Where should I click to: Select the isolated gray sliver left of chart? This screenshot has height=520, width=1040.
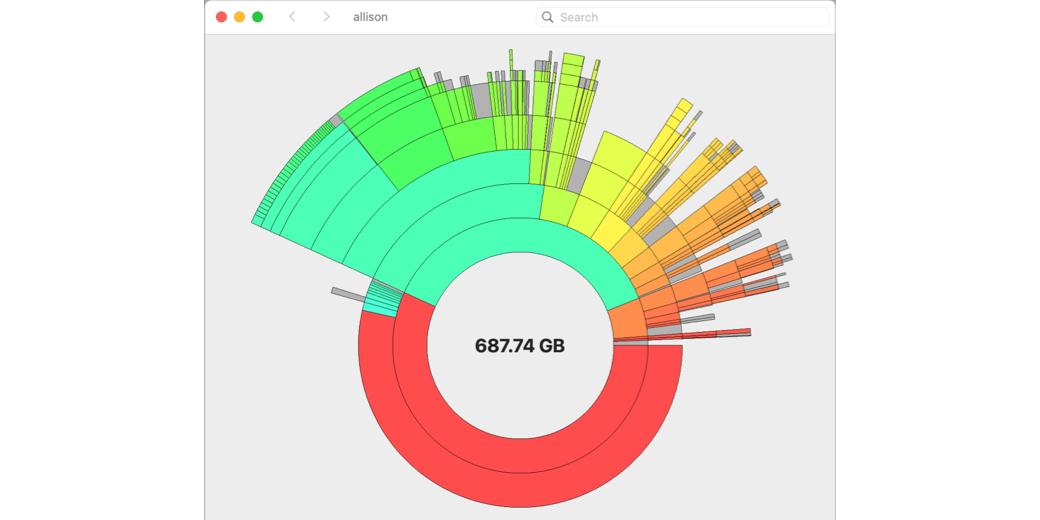(x=348, y=294)
